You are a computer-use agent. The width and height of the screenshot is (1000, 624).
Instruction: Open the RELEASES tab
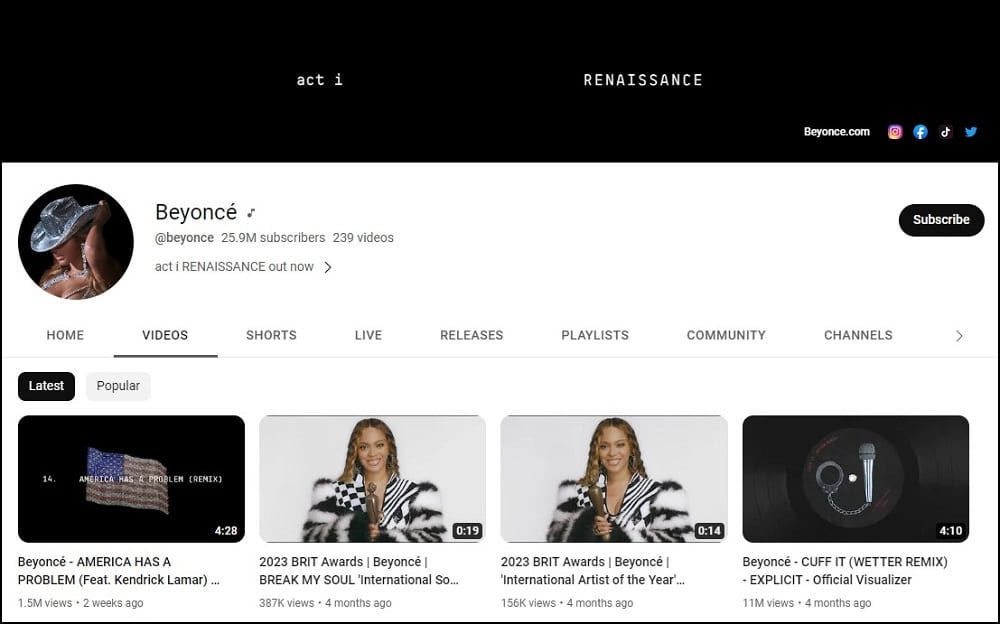pyautogui.click(x=471, y=335)
